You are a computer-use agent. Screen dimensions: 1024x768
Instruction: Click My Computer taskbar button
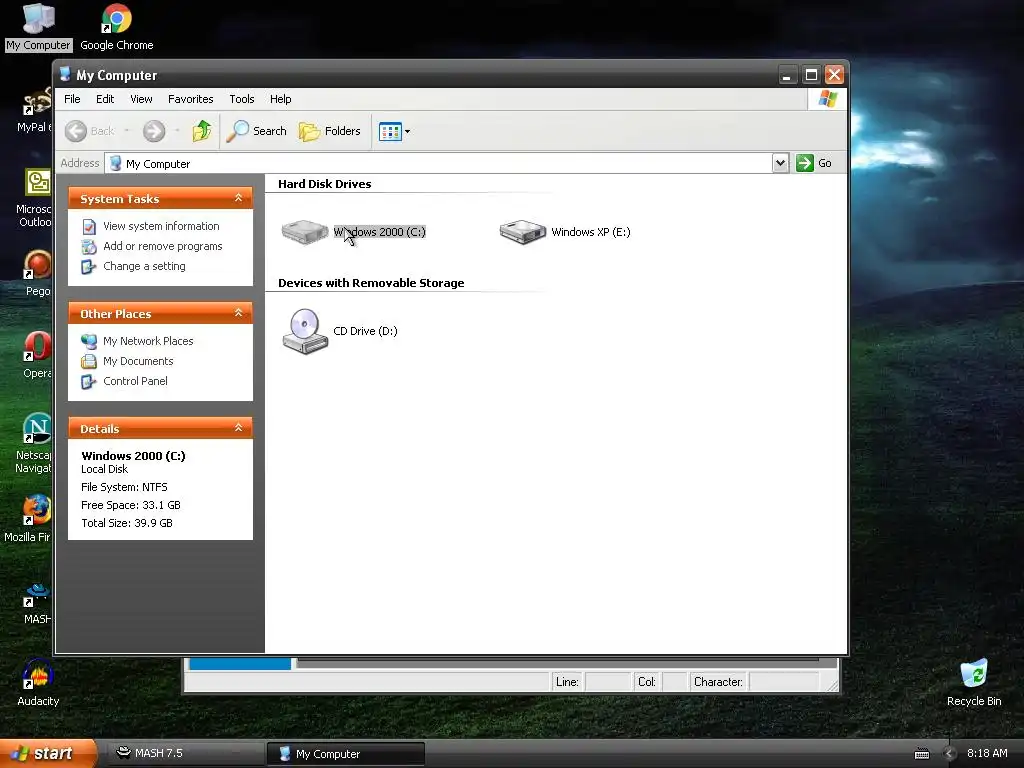pyautogui.click(x=345, y=754)
